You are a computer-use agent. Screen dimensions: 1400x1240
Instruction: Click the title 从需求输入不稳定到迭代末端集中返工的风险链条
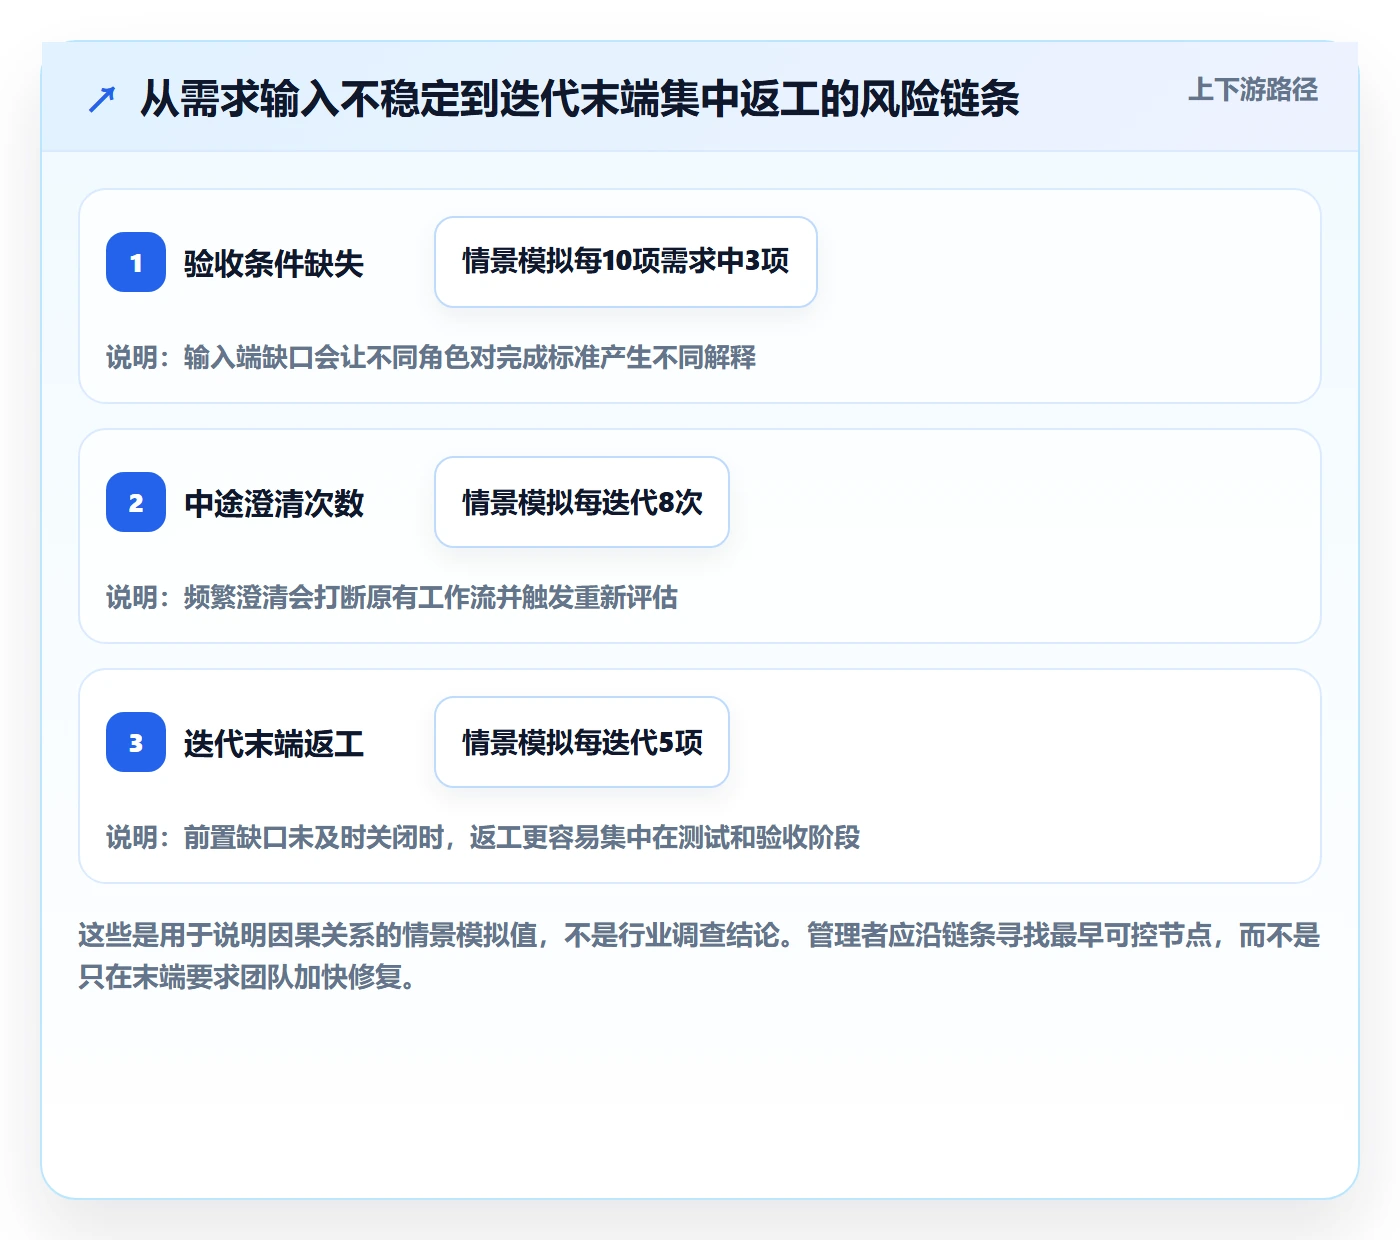(580, 99)
